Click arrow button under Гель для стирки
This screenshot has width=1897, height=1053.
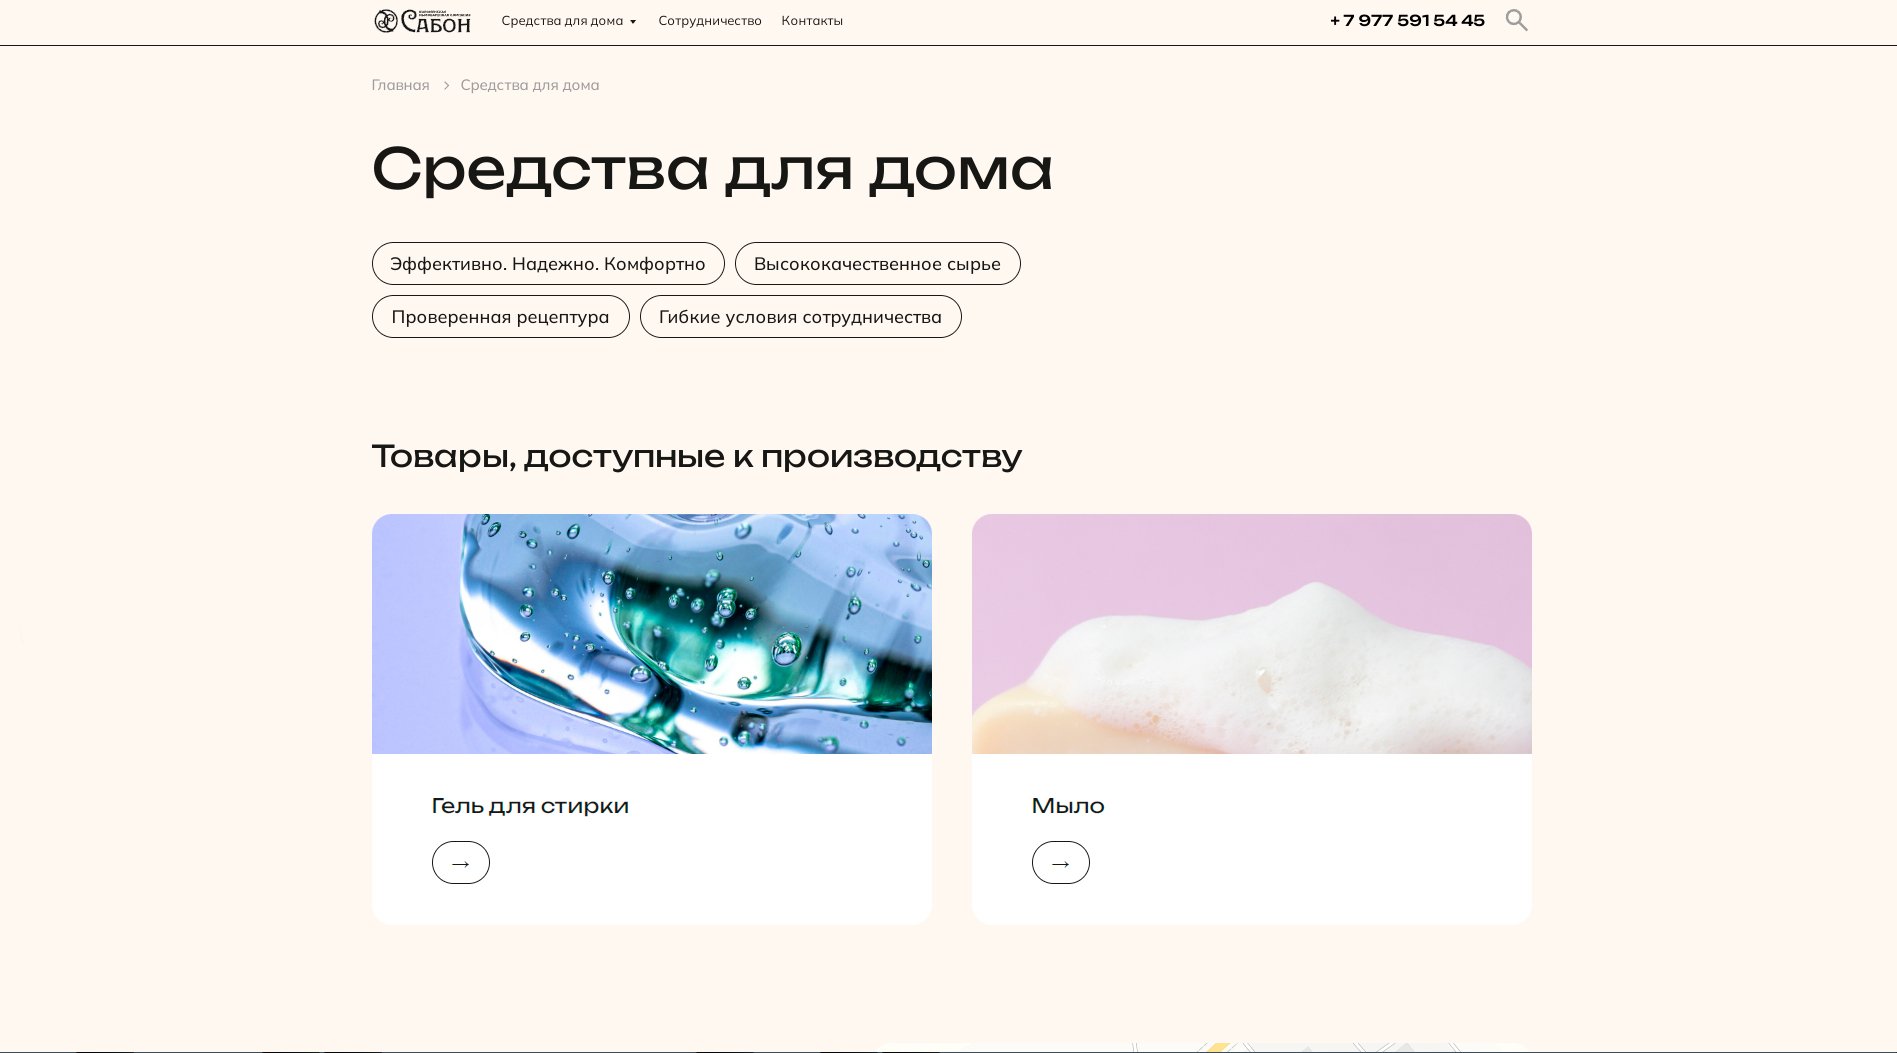click(x=461, y=863)
